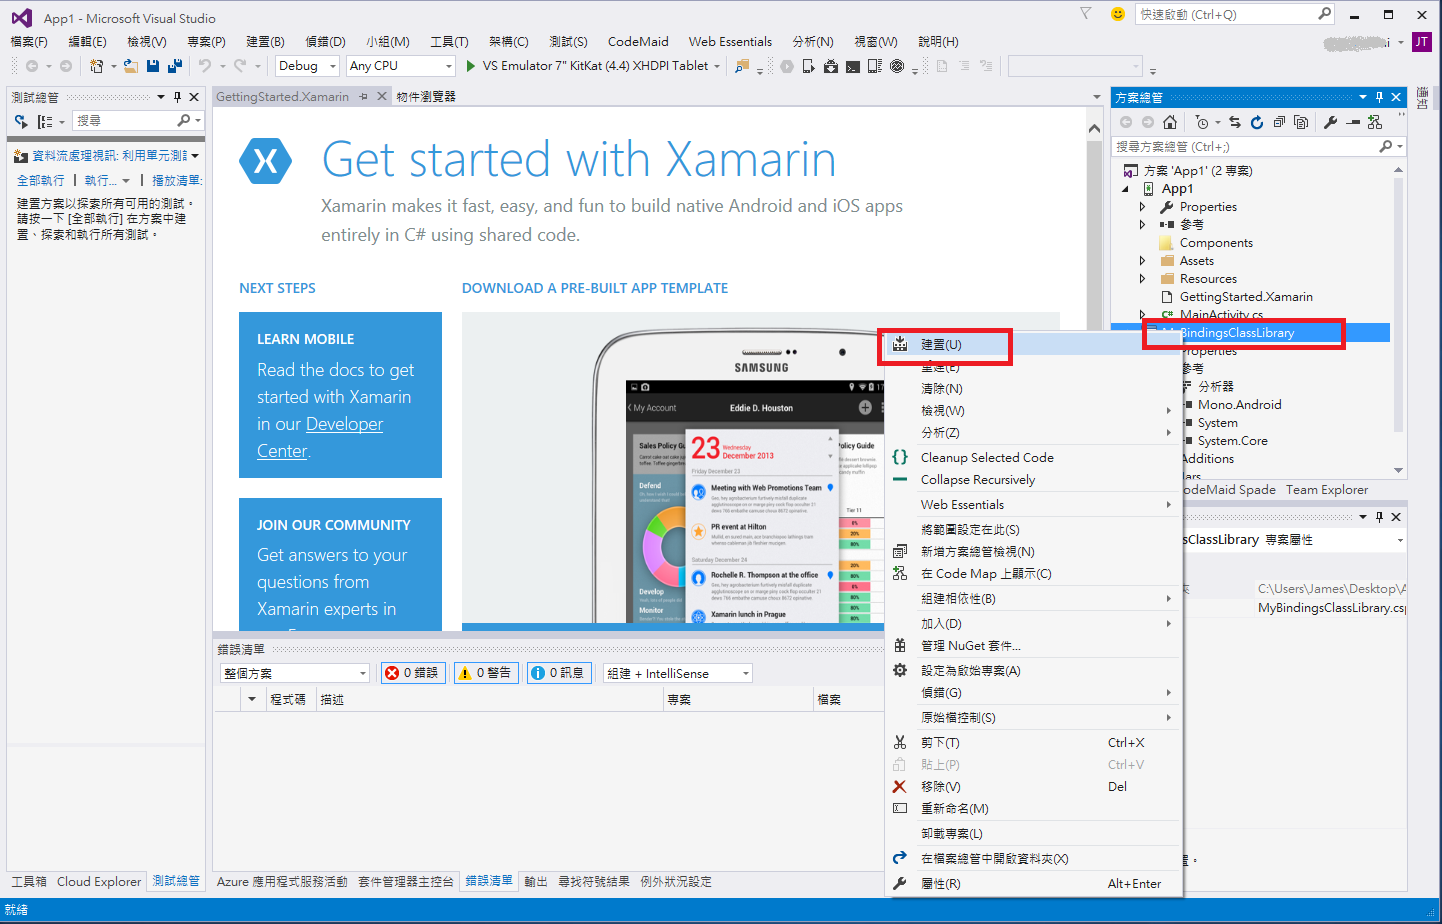This screenshot has width=1442, height=924.
Task: Click the New Project toolbar icon
Action: point(97,66)
